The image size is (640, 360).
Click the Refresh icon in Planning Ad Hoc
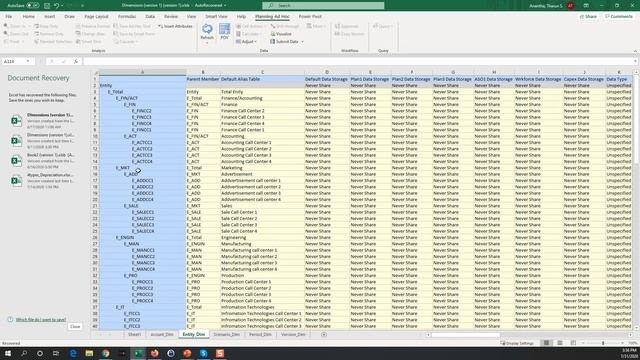[x=207, y=29]
